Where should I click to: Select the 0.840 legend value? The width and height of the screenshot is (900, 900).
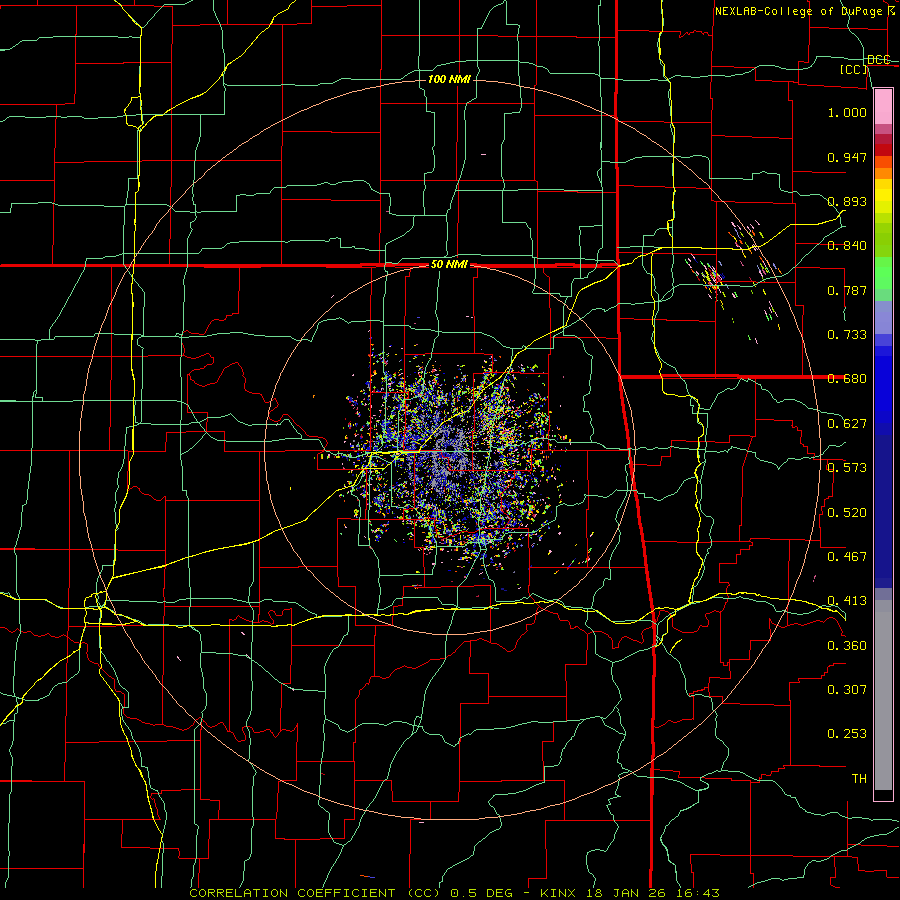[x=847, y=246]
